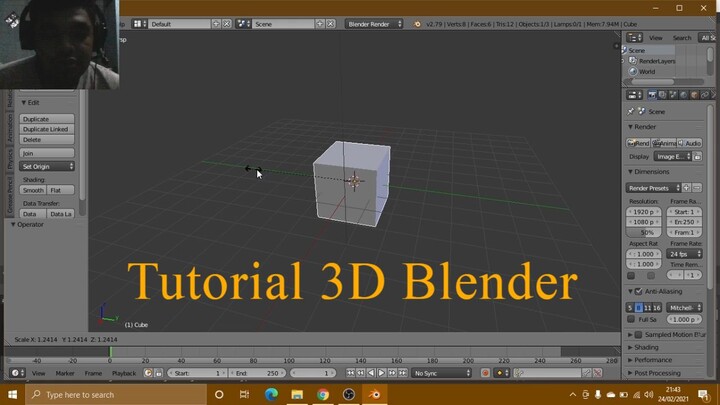Open the timeline Playback menu

coord(124,373)
